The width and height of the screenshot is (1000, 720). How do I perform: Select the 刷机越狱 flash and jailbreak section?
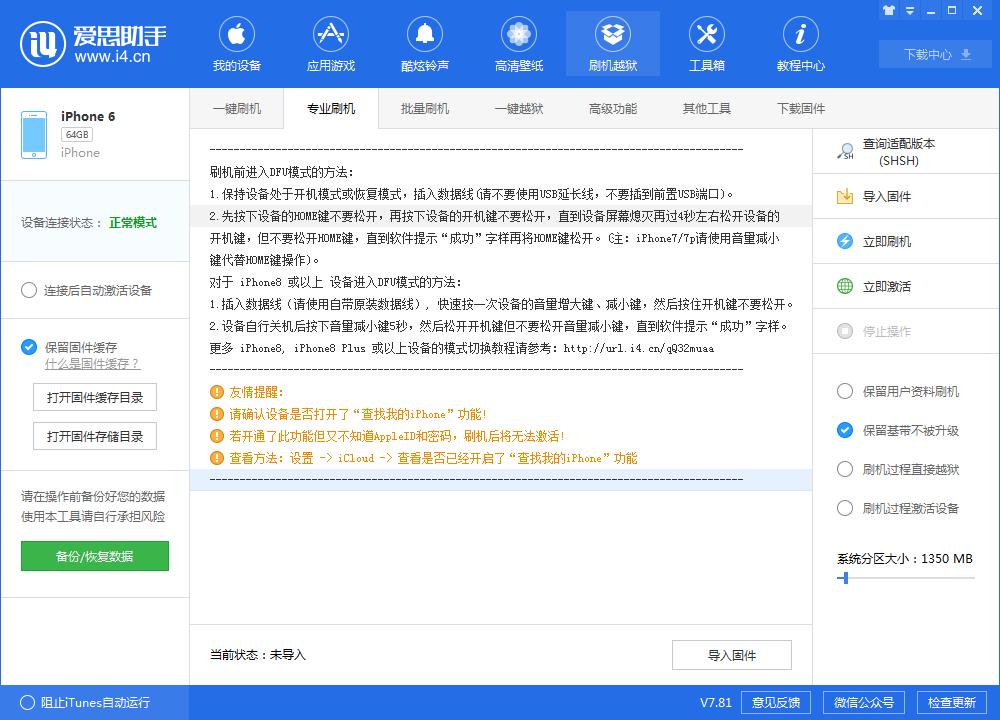[612, 43]
